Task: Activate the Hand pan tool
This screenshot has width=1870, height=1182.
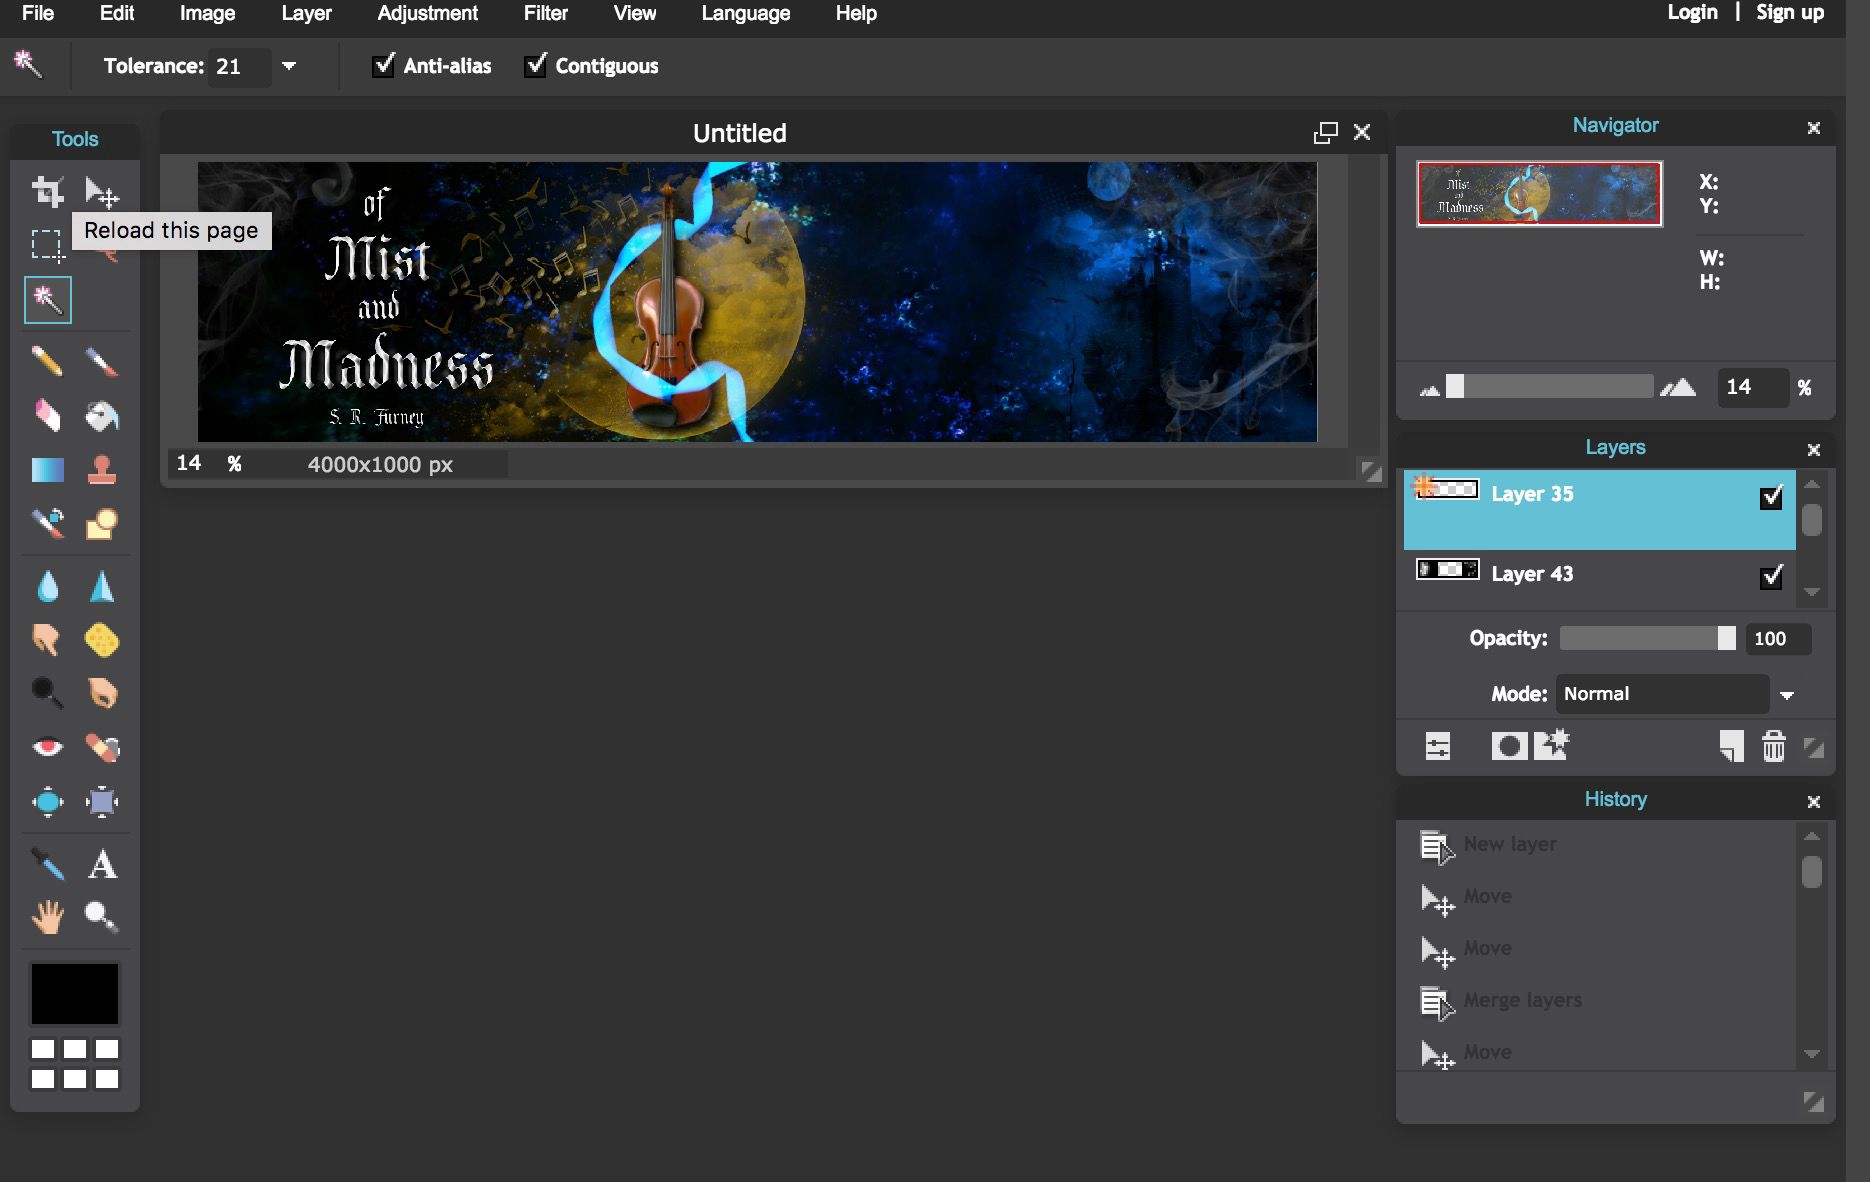Action: 47,916
